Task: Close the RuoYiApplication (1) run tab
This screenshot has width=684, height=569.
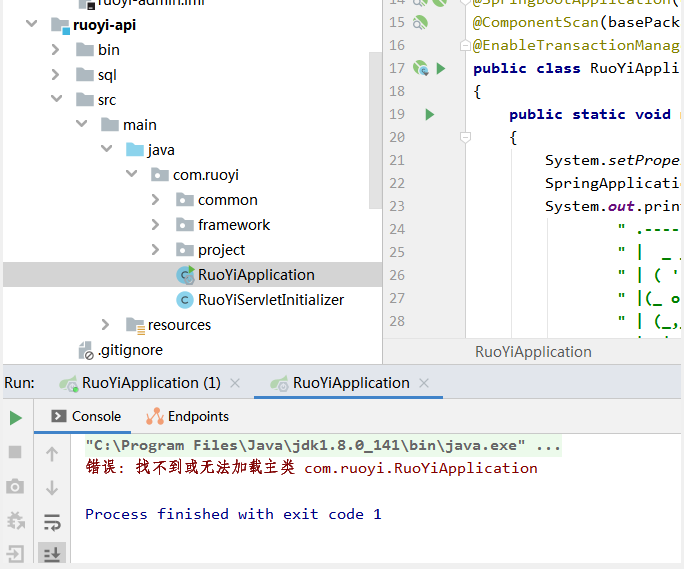Action: [x=235, y=383]
